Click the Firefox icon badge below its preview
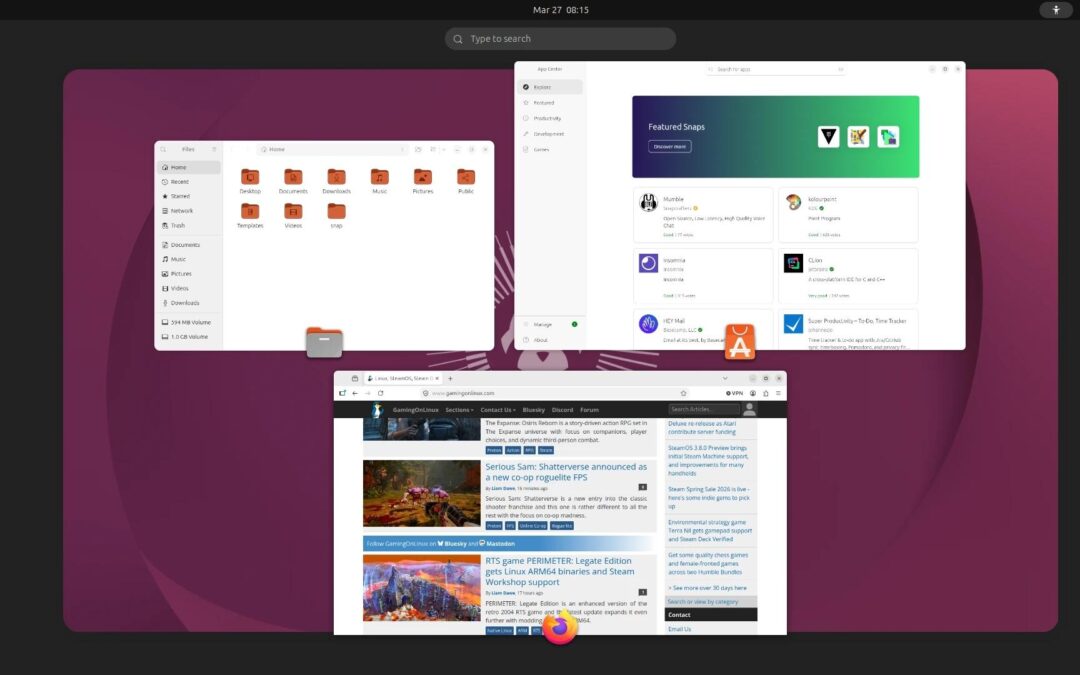 pyautogui.click(x=559, y=627)
